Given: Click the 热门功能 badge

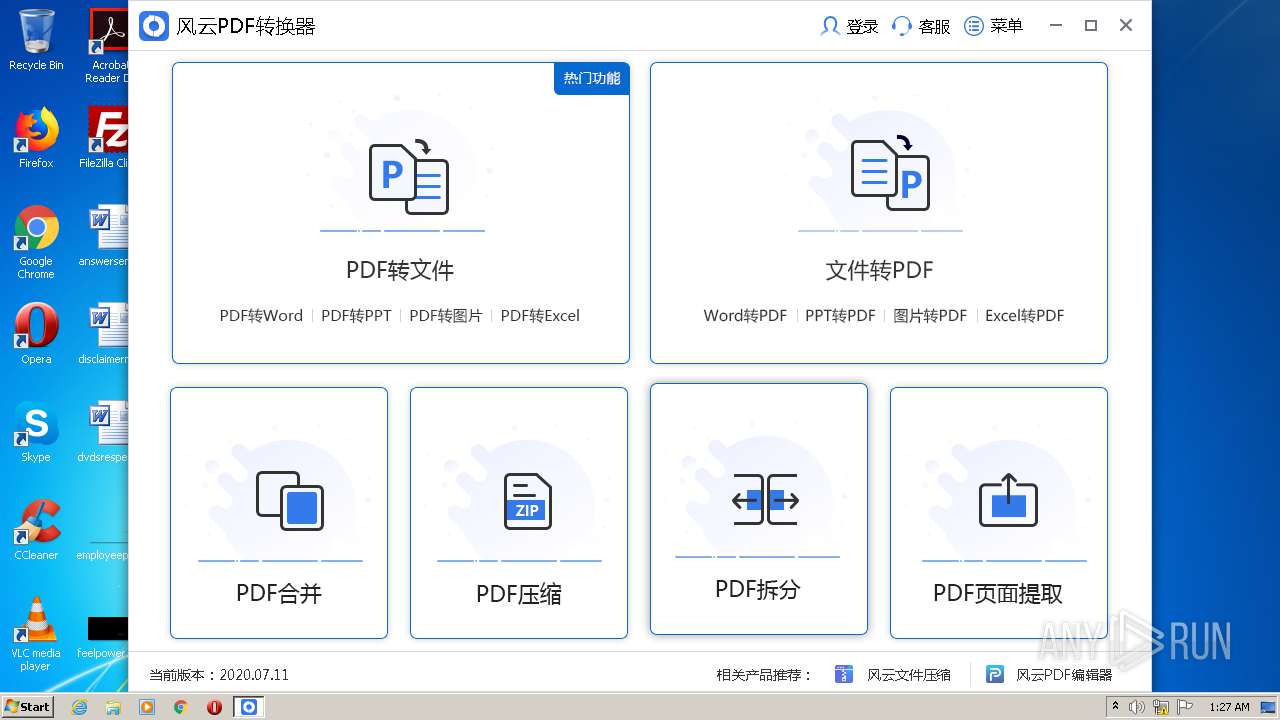Looking at the screenshot, I should point(592,78).
